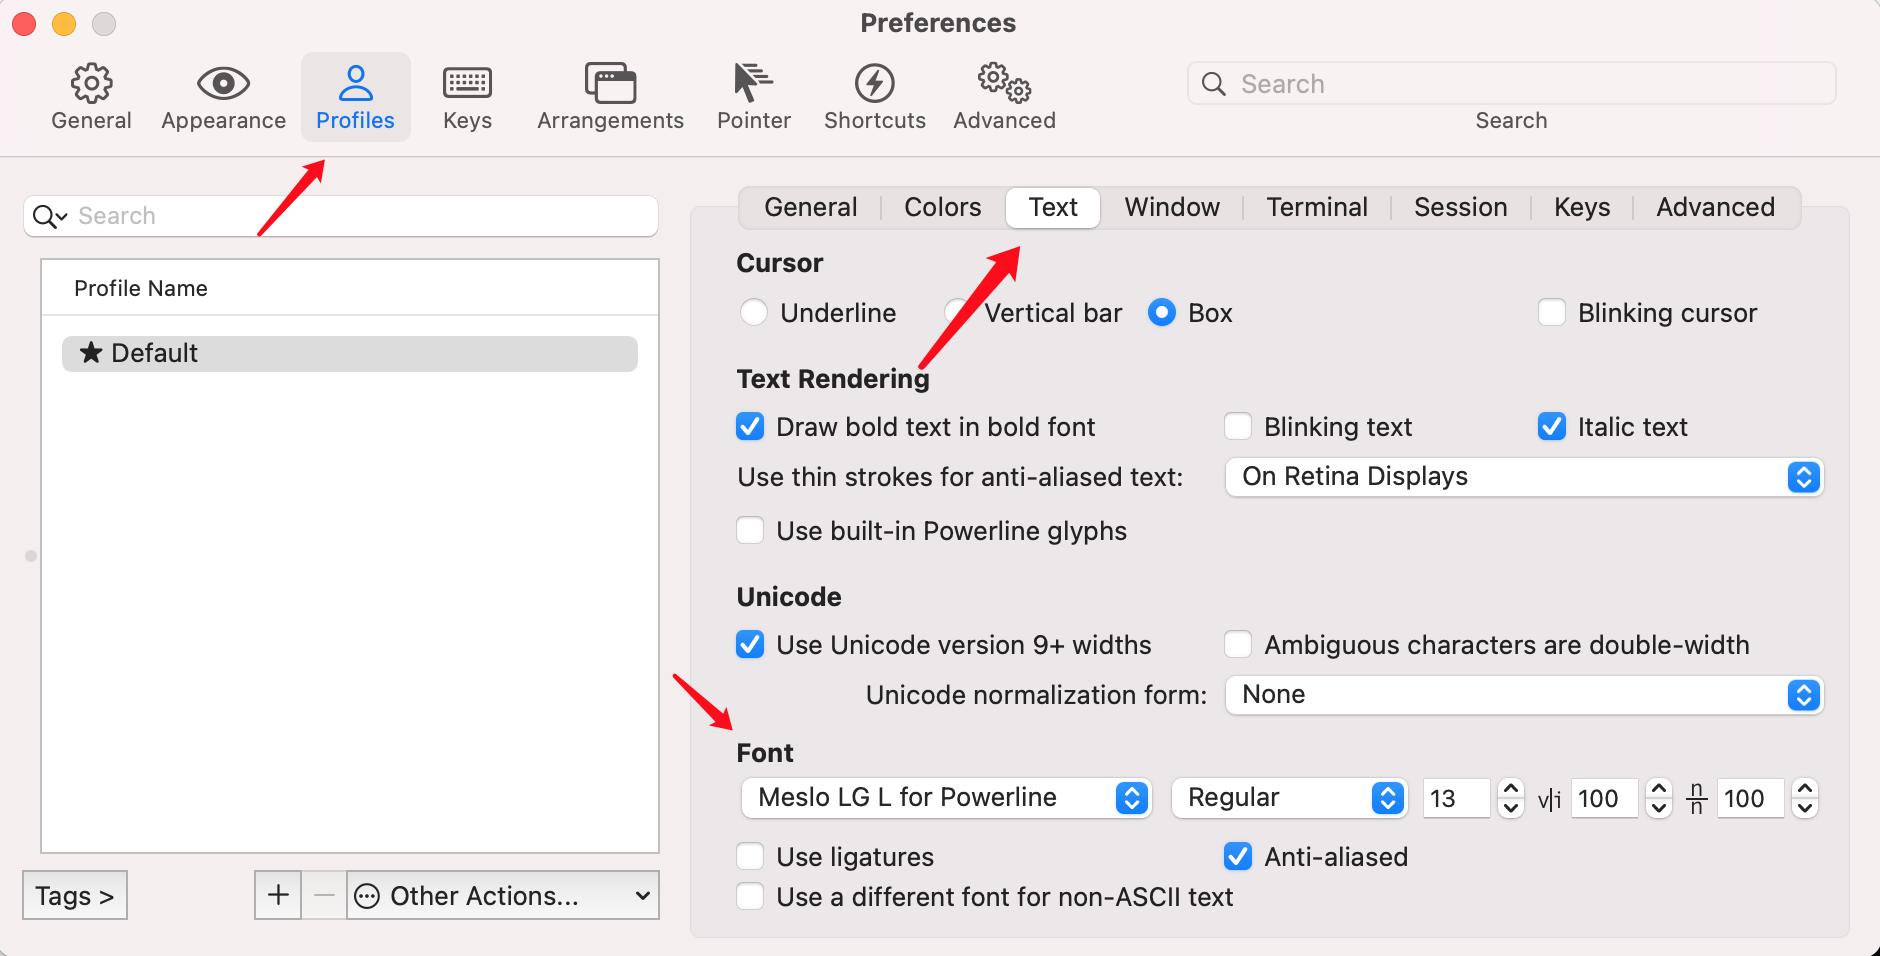The width and height of the screenshot is (1880, 956).
Task: Open the Advanced preferences pane in toolbar
Action: coord(1004,97)
